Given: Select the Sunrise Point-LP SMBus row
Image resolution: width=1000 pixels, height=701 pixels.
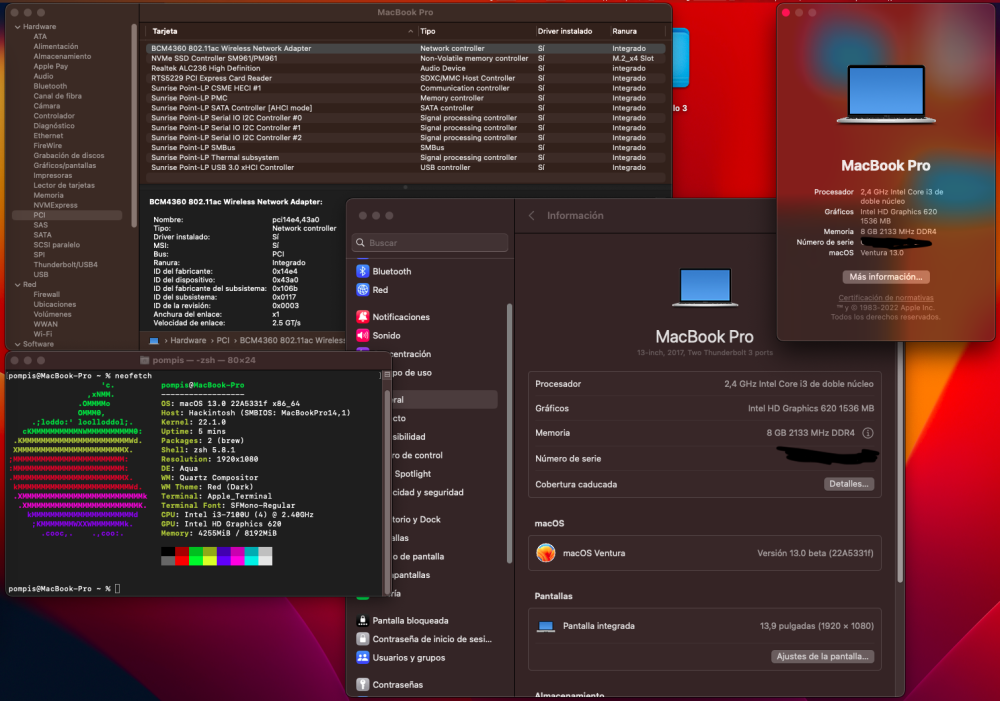Looking at the screenshot, I should click(x=405, y=147).
